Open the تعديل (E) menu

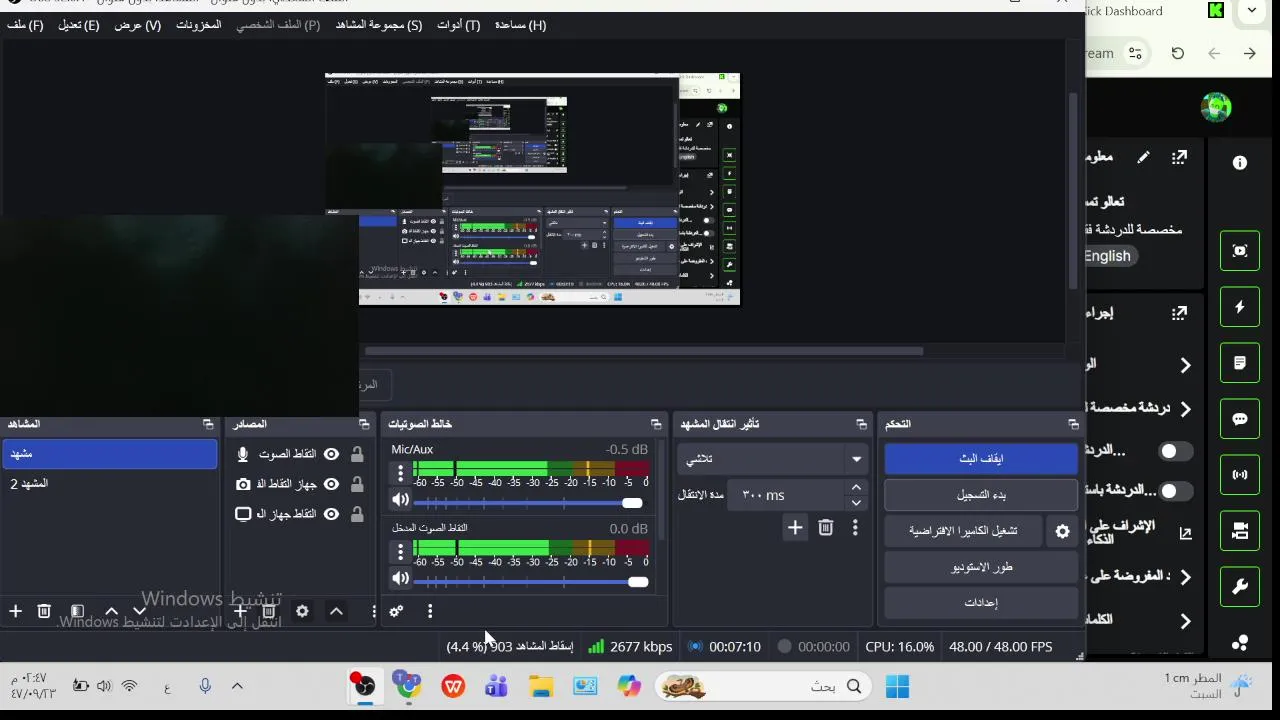[79, 25]
